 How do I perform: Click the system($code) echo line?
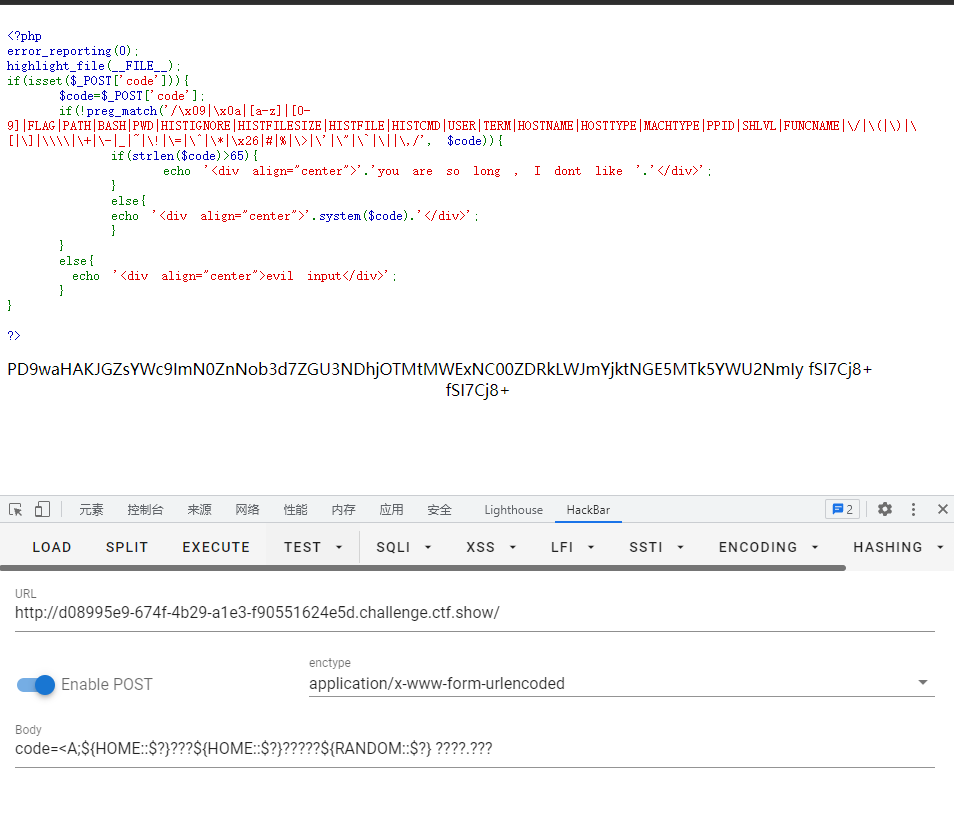point(294,216)
